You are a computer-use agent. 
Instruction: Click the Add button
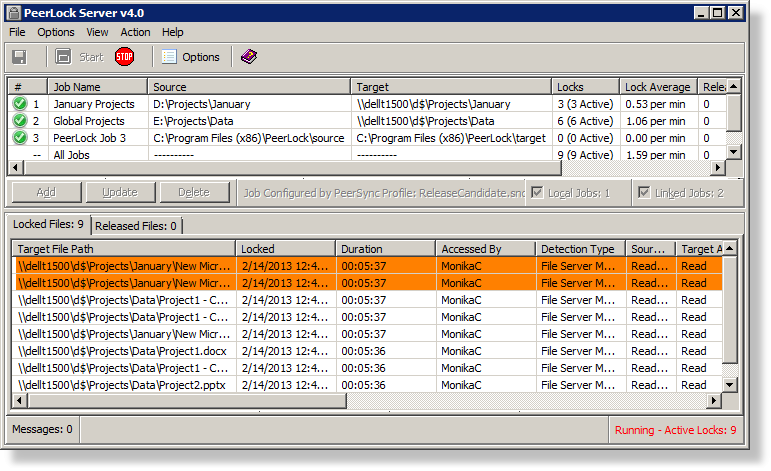tap(46, 192)
